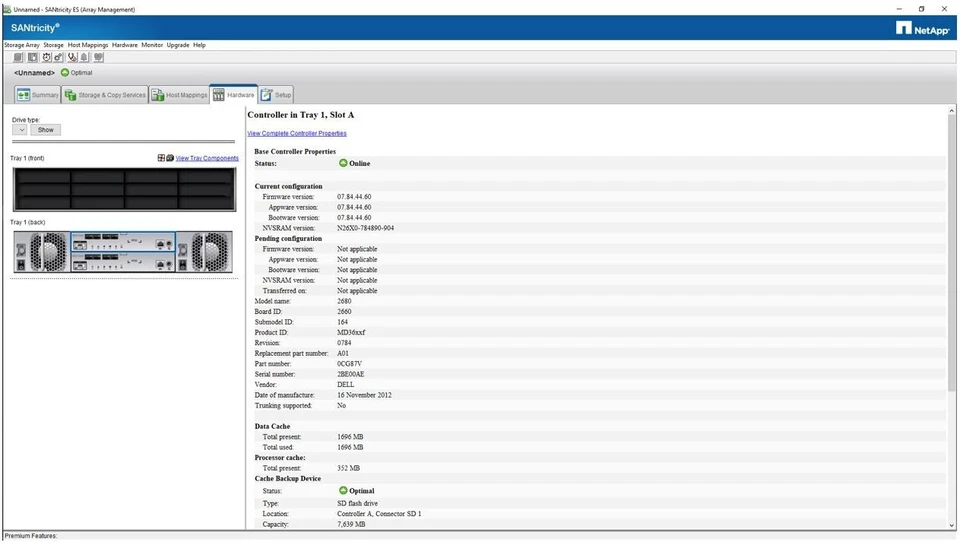Click the Setup tab notepad icon
Viewport: 960px width, 542px height.
tap(266, 95)
